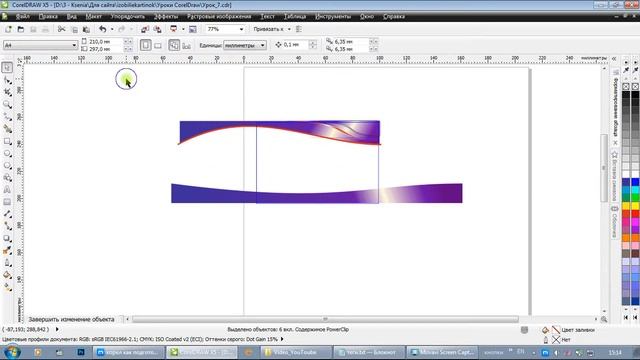640x360 pixels.
Task: Click the Windows Start button
Action: pos(11,352)
